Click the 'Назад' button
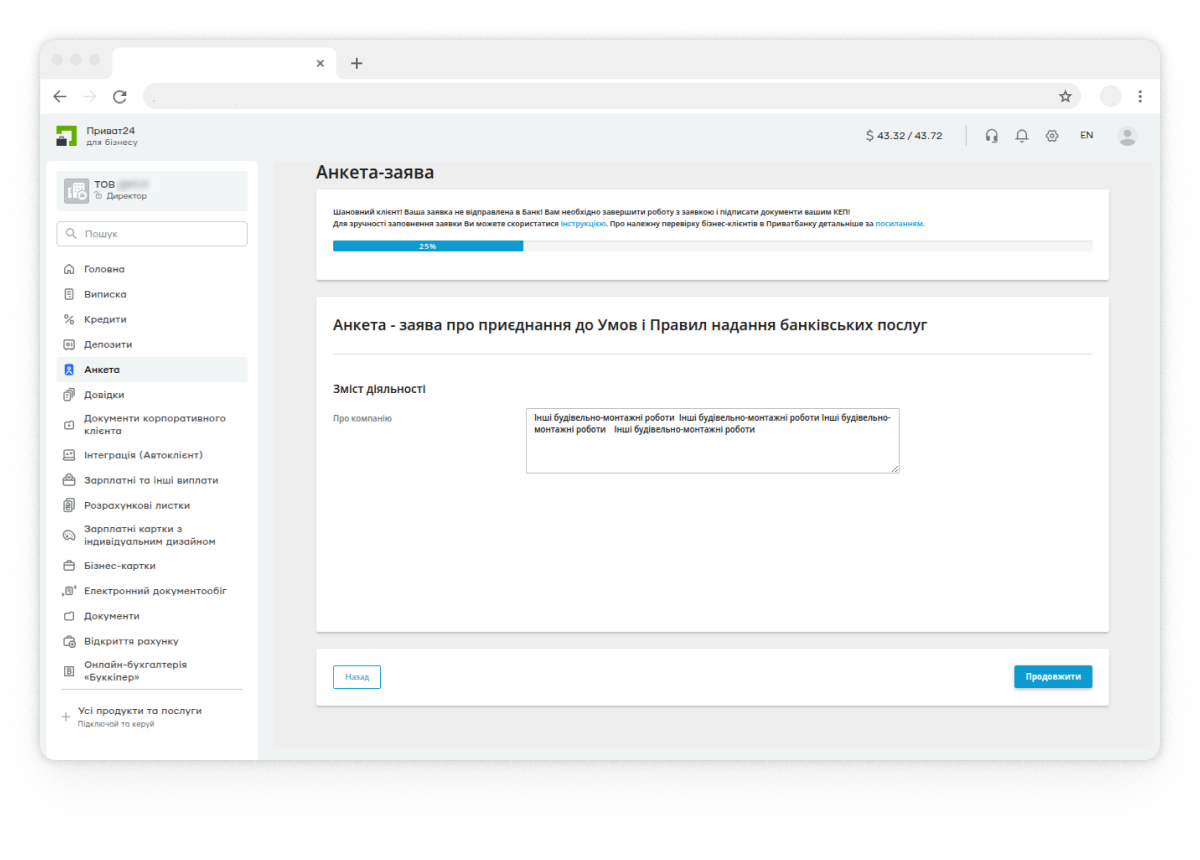 (357, 677)
